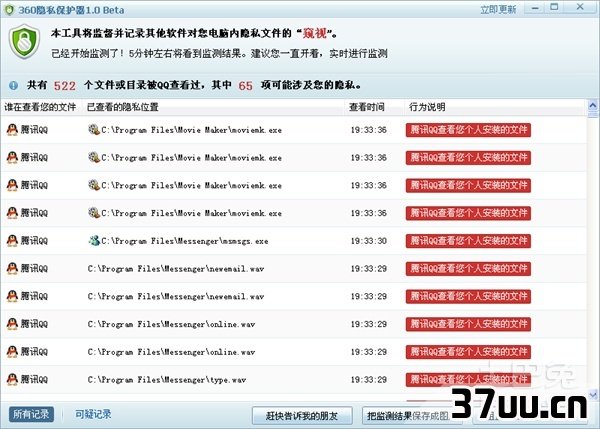Click the QQ penguin icon in type.wav row
Viewport: 600px width, 429px height.
click(x=12, y=379)
